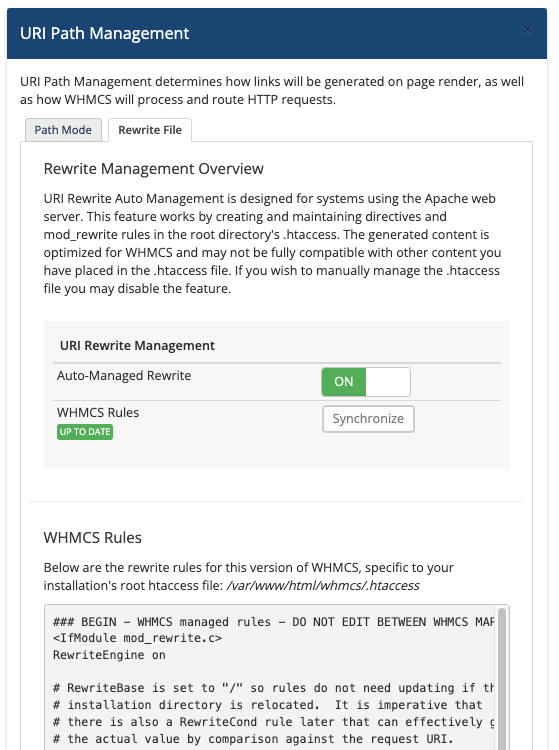Click the '### BEGIN - WHMCS managed rules' line

(273, 622)
